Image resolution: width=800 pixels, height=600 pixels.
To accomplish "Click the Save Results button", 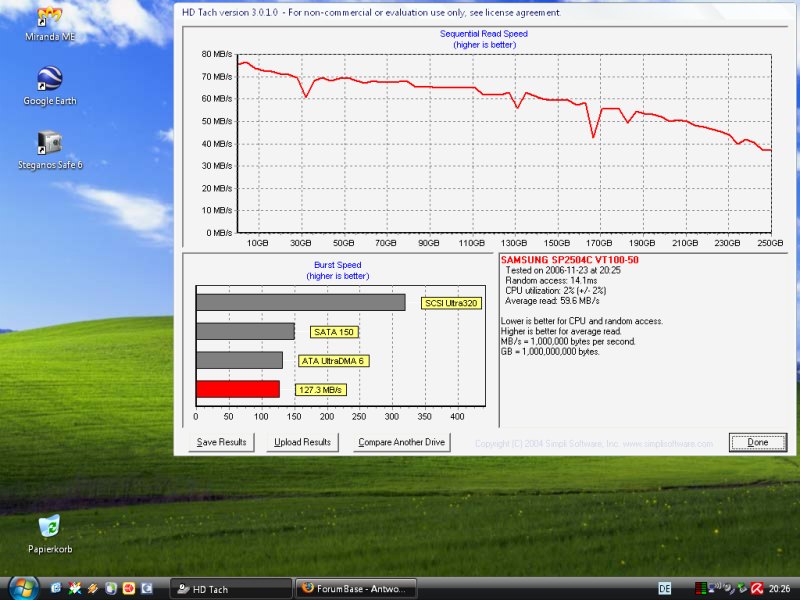I will coord(221,442).
